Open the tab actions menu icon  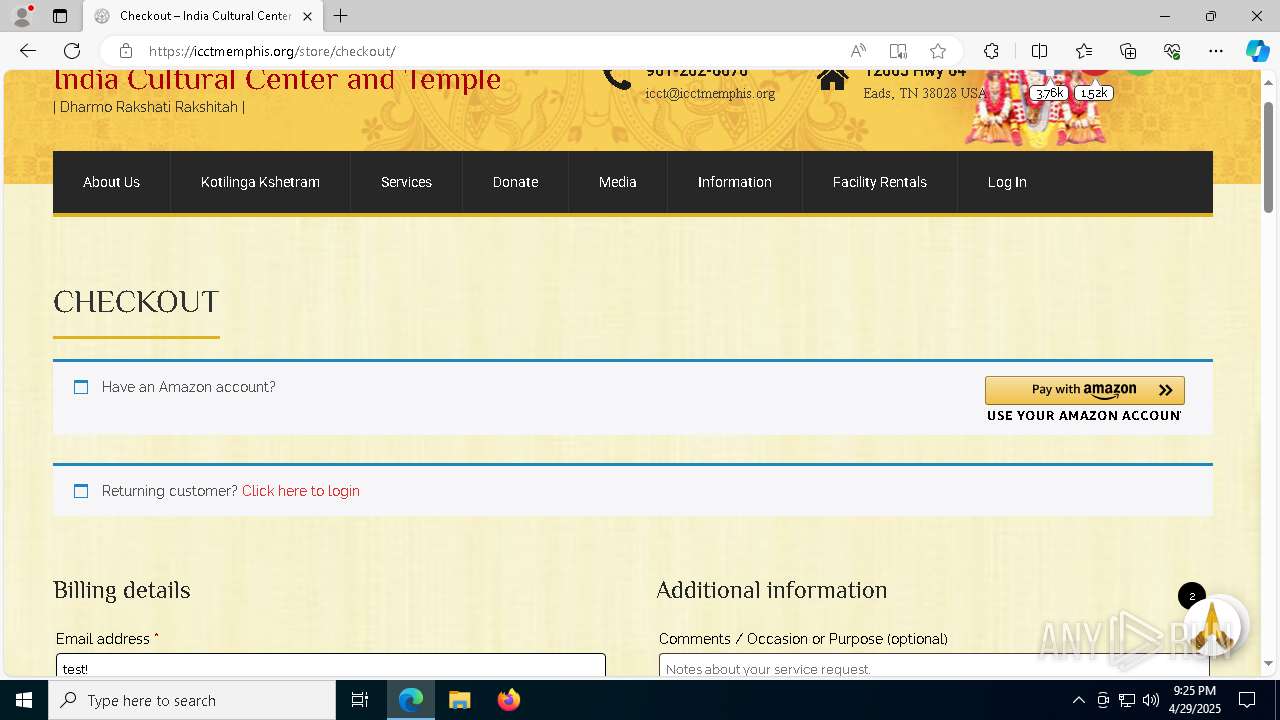point(60,16)
